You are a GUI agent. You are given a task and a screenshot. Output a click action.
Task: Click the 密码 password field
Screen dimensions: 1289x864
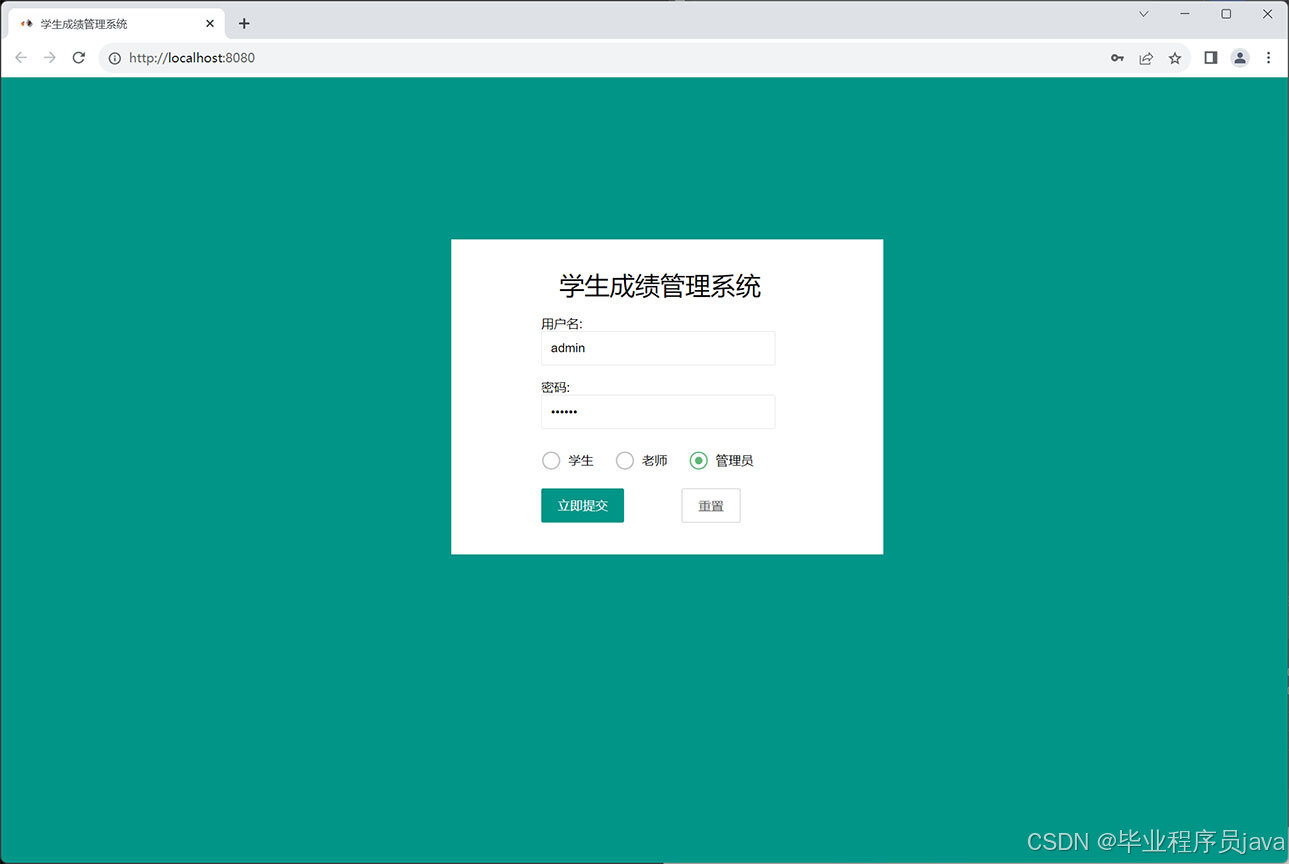pos(658,412)
